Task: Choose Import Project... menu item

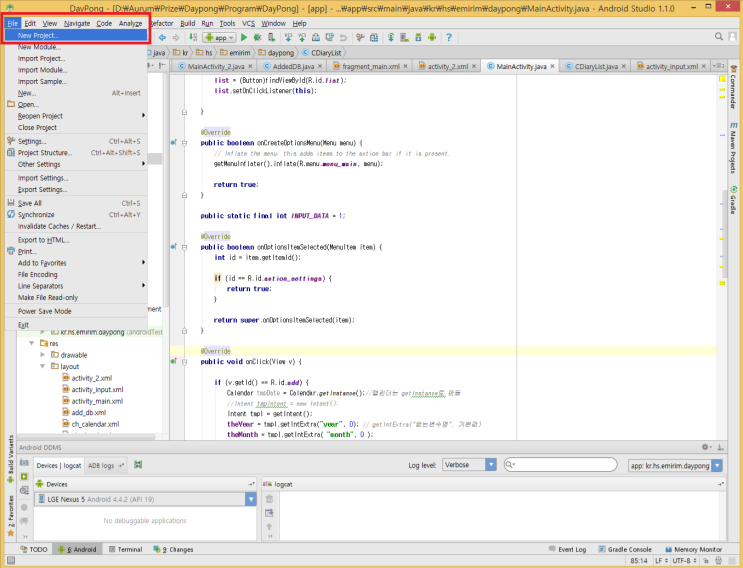Action: coord(76,59)
